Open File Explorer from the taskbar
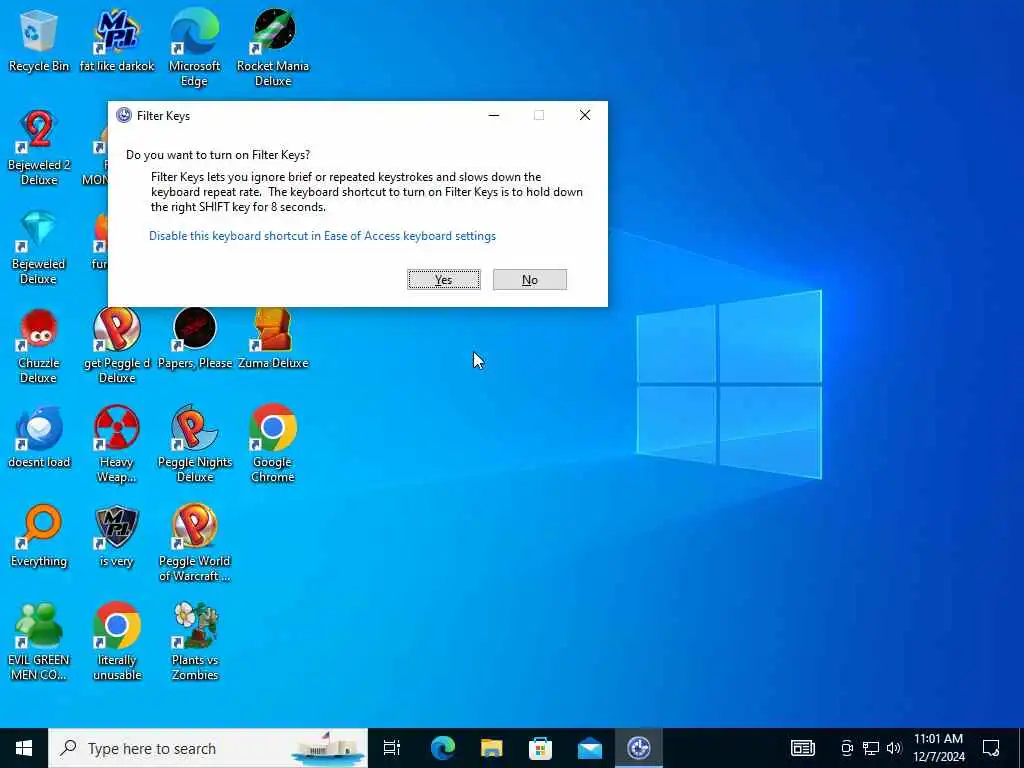Viewport: 1024px width, 768px height. point(491,748)
